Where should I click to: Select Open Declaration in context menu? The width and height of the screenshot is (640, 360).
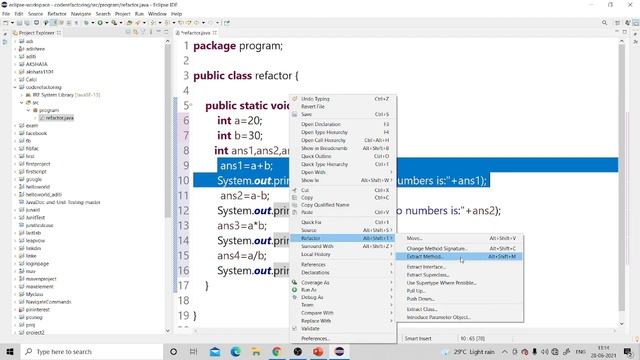pyautogui.click(x=342, y=124)
